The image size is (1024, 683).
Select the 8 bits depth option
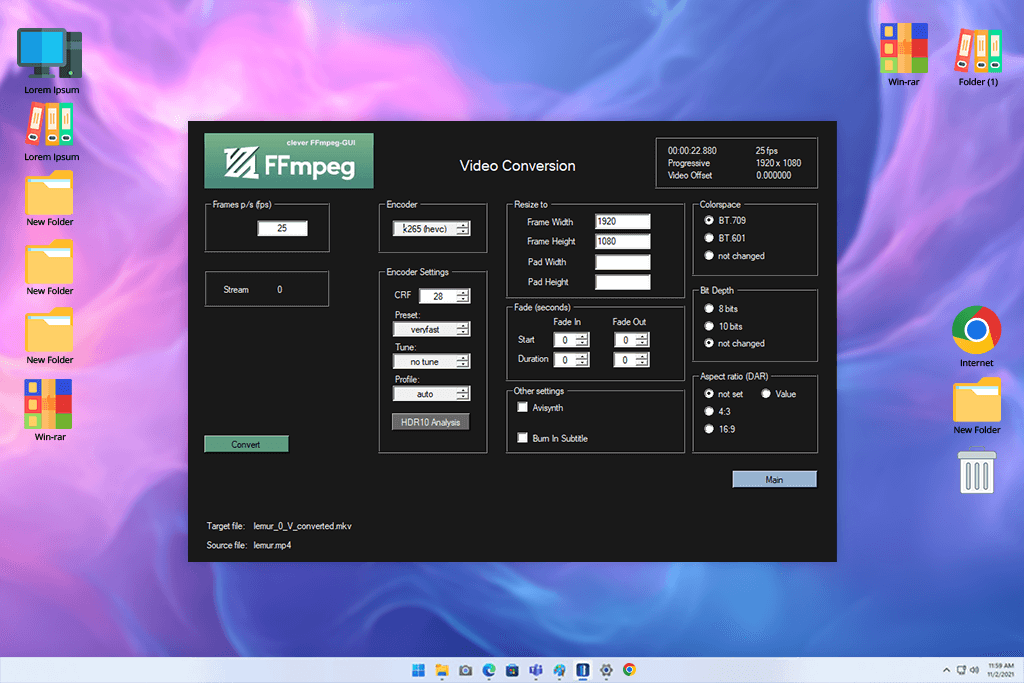(709, 308)
